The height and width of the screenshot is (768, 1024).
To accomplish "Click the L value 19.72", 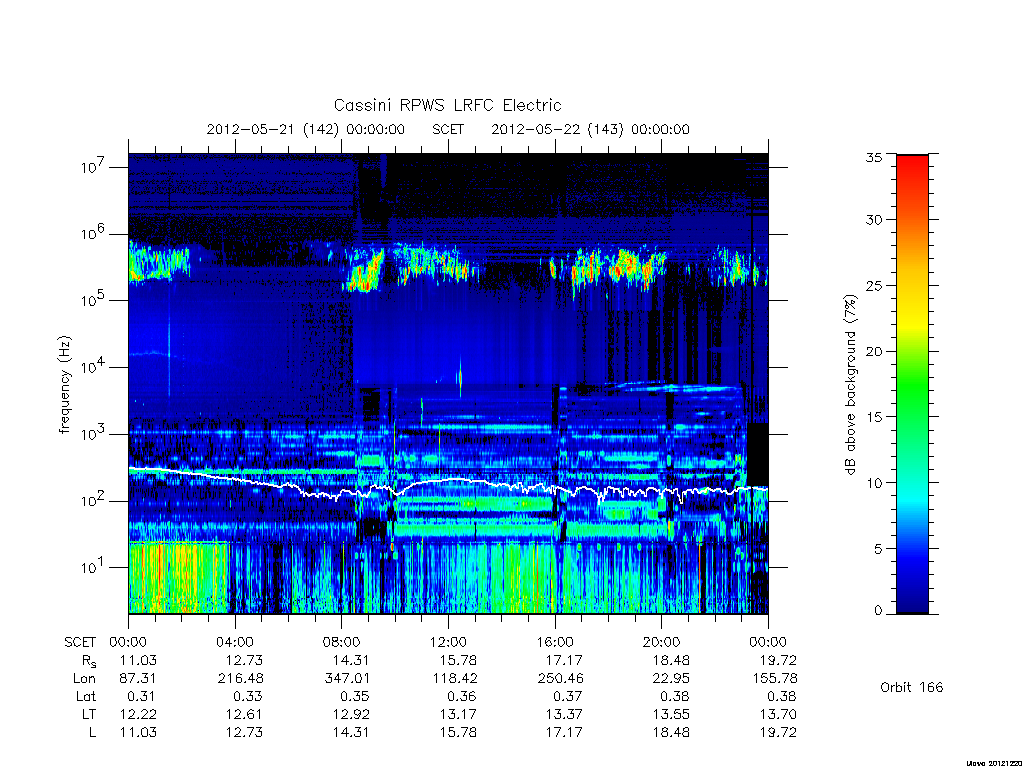I will point(778,732).
